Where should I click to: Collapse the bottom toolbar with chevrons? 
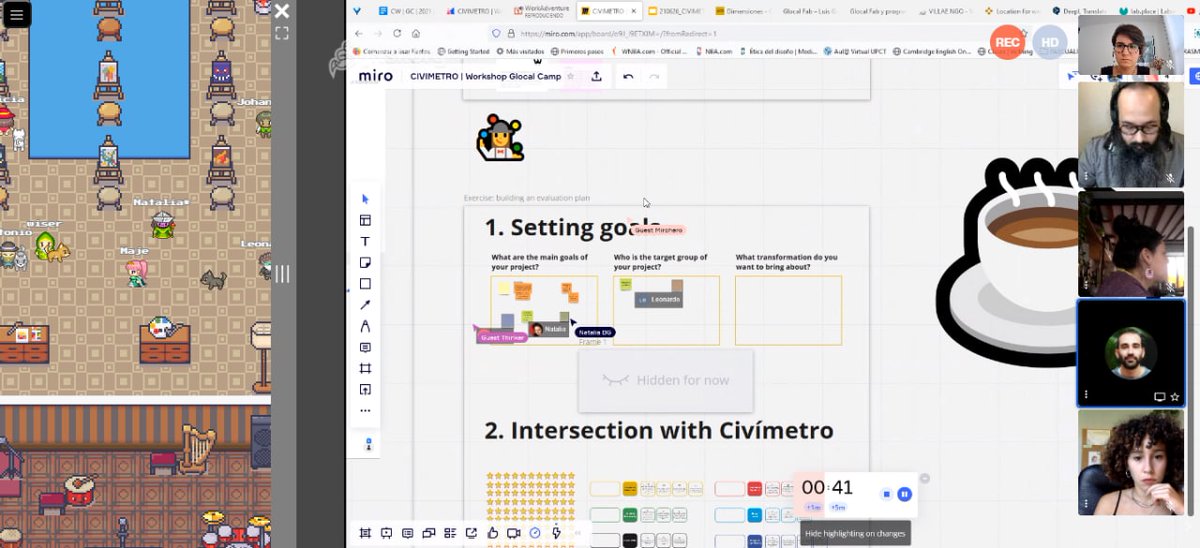point(577,533)
